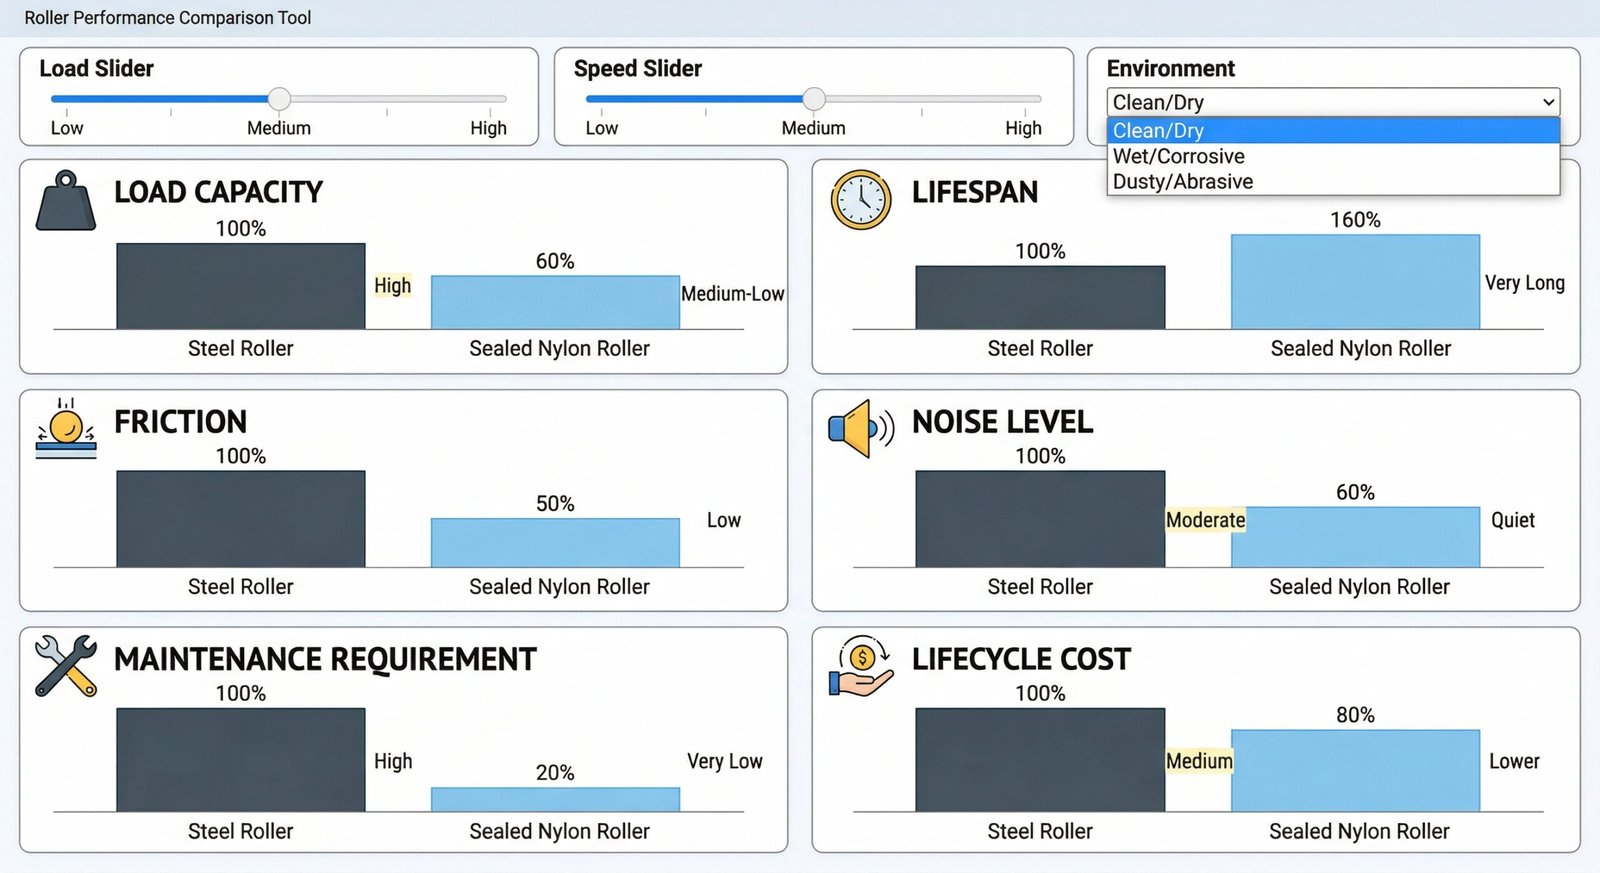Choose the Dusty/Abrasive environment option

pos(1183,182)
